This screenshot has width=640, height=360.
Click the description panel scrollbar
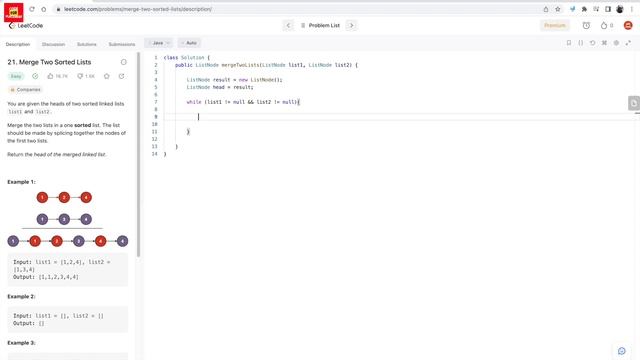(x=139, y=155)
